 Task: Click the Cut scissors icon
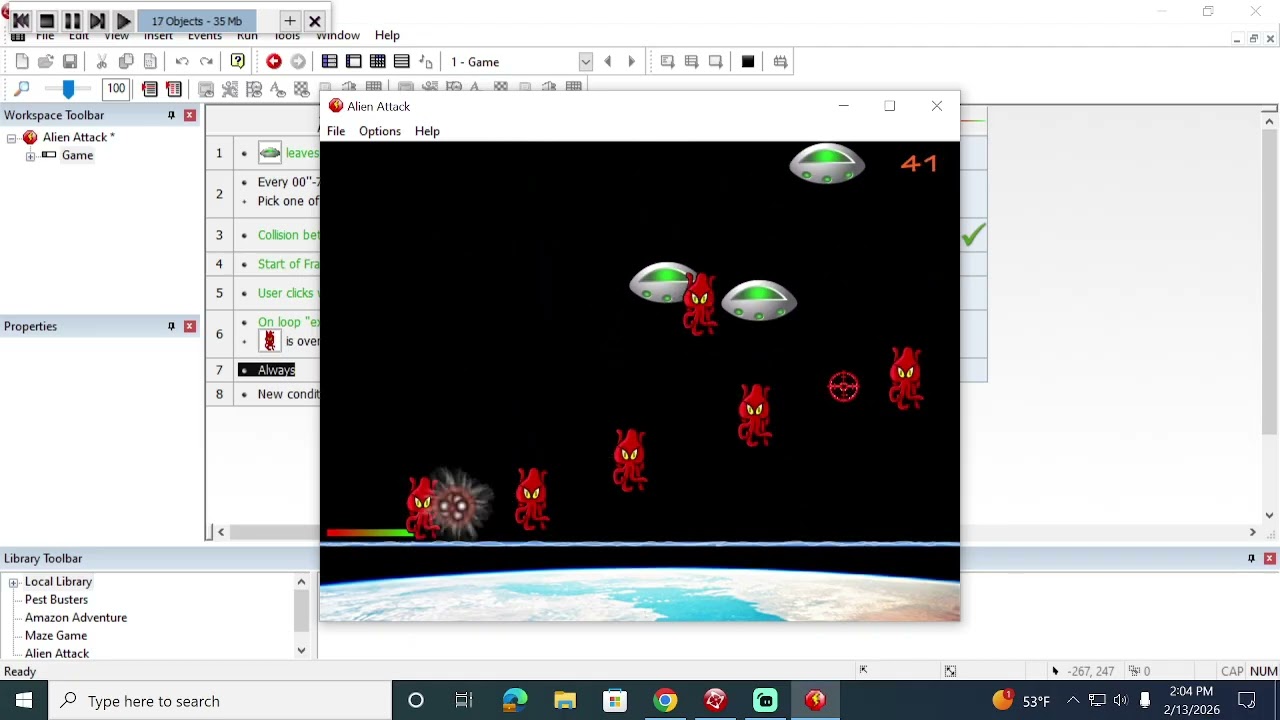(102, 62)
